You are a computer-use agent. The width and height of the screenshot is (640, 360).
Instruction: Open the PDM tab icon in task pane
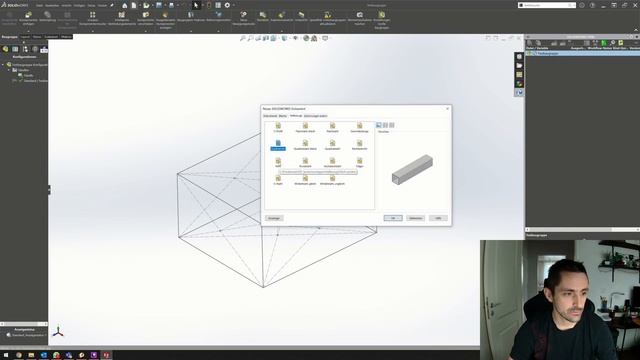point(519,93)
